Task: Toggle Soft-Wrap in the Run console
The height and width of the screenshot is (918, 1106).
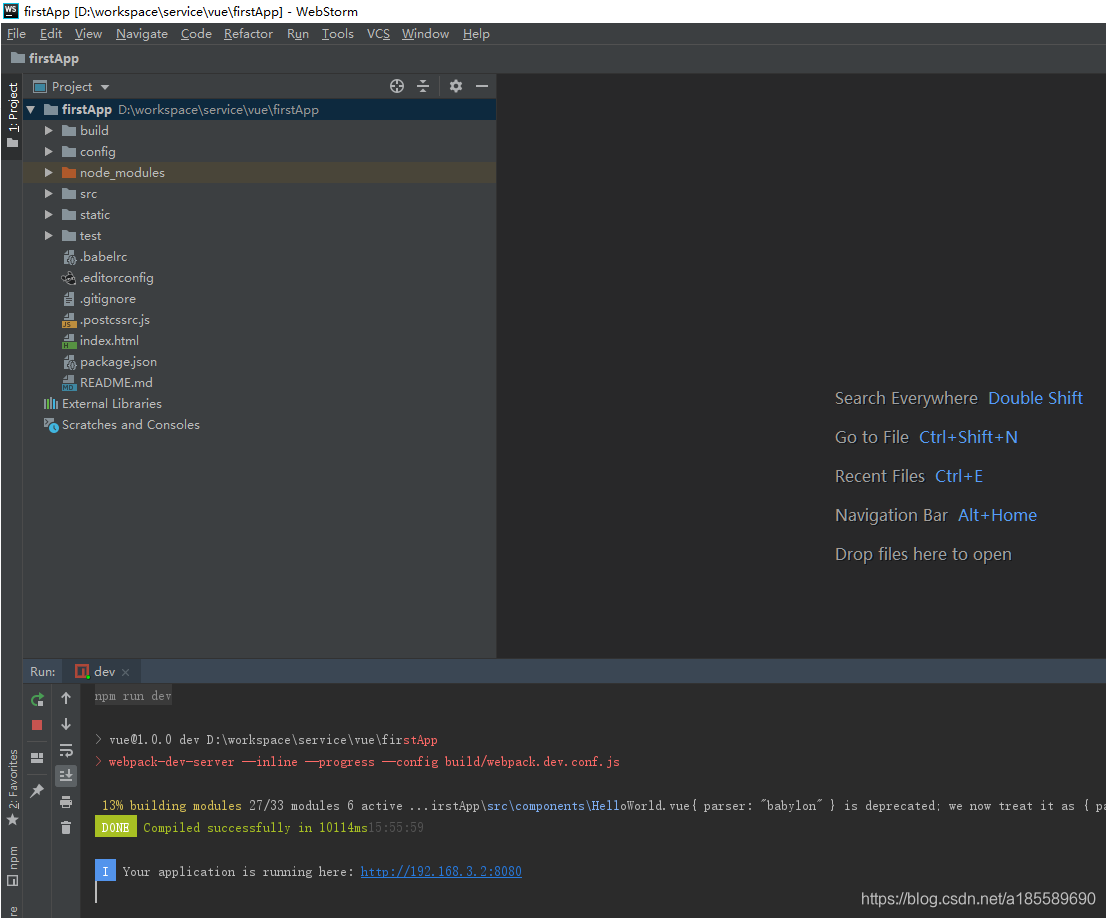Action: coord(66,750)
